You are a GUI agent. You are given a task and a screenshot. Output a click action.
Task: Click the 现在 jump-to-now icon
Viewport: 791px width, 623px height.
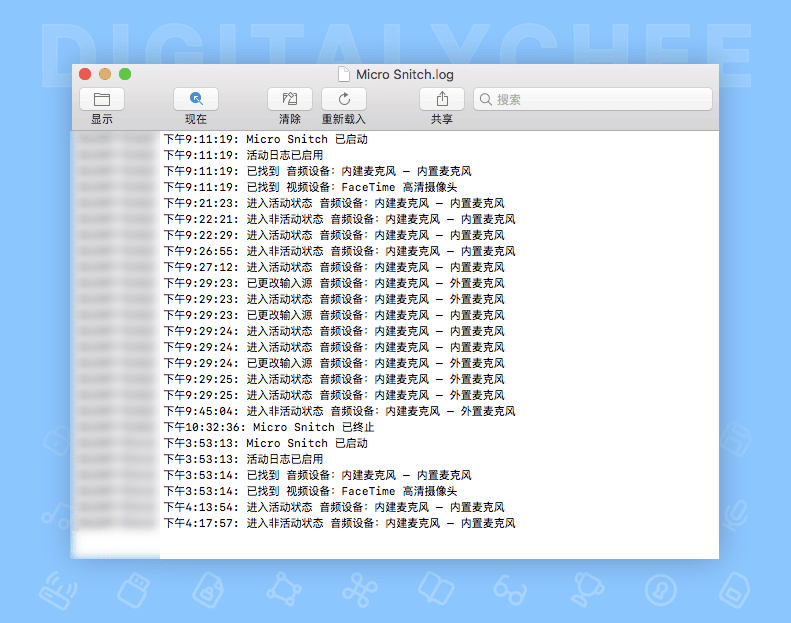[196, 99]
